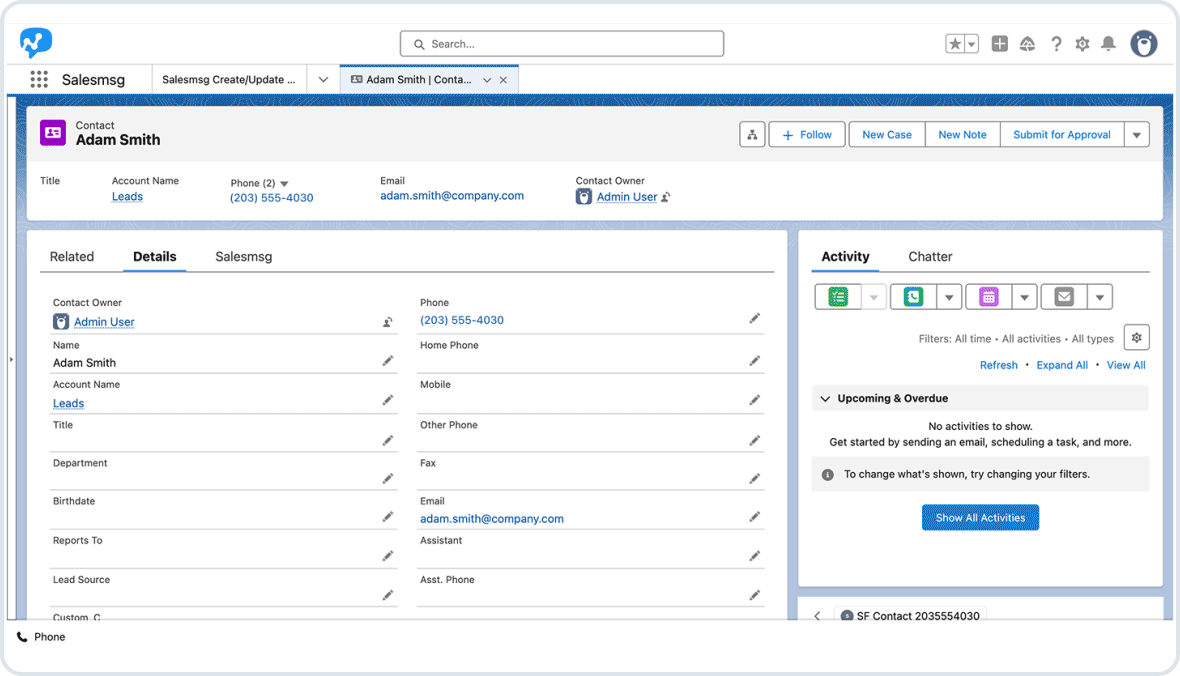Edit the Birthdate pencil icon
Image resolution: width=1180 pixels, height=676 pixels.
pyautogui.click(x=388, y=516)
